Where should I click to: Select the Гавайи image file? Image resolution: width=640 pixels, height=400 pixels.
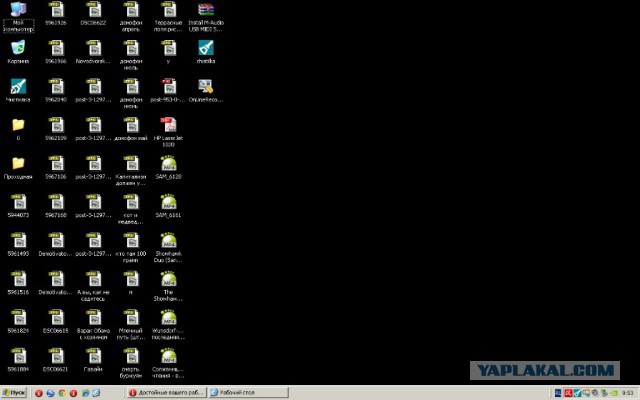pos(93,360)
